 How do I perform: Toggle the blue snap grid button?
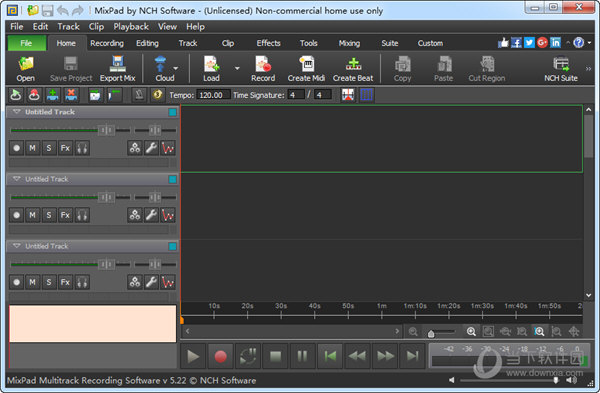pyautogui.click(x=366, y=95)
